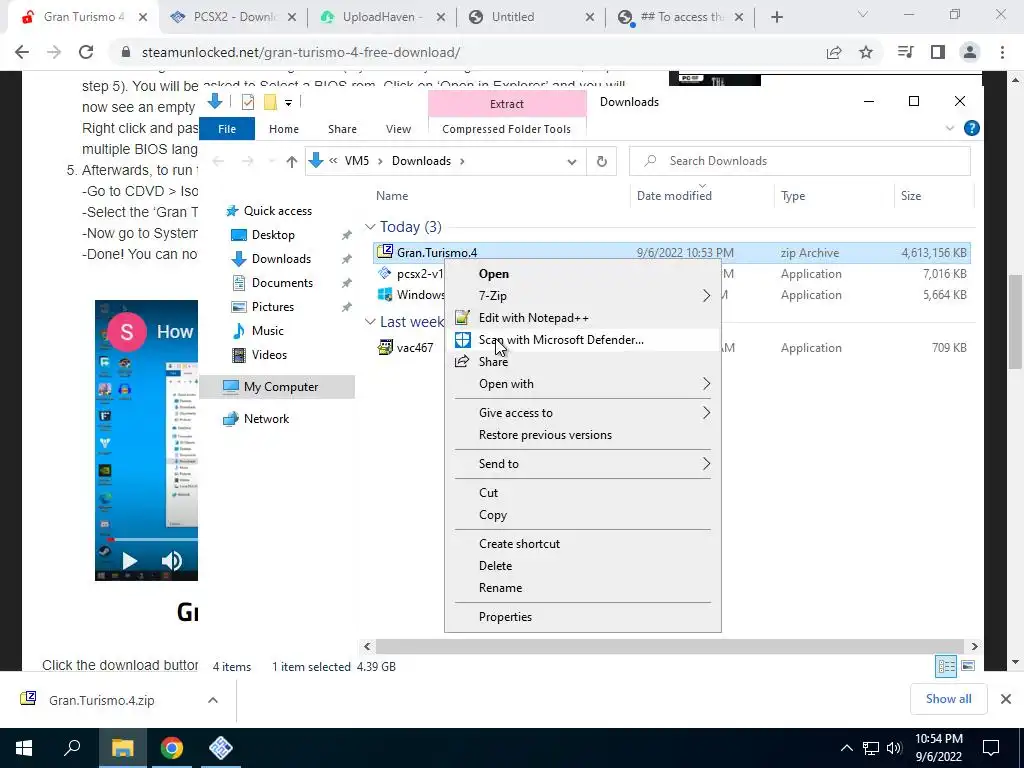Click Chrome back arrow button
1024x768 pixels.
pos(22,52)
